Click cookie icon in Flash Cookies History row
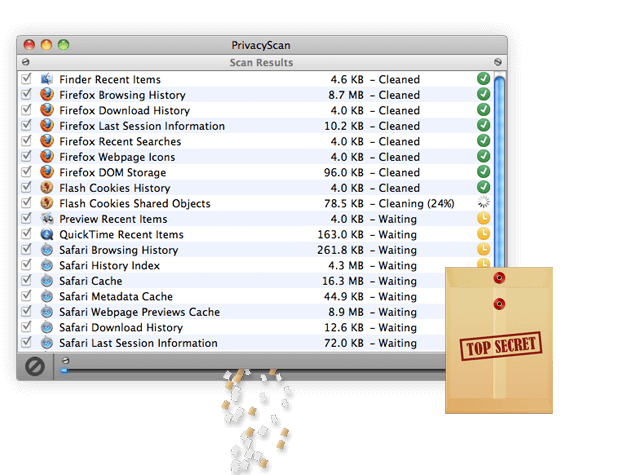The image size is (639, 475). (47, 187)
